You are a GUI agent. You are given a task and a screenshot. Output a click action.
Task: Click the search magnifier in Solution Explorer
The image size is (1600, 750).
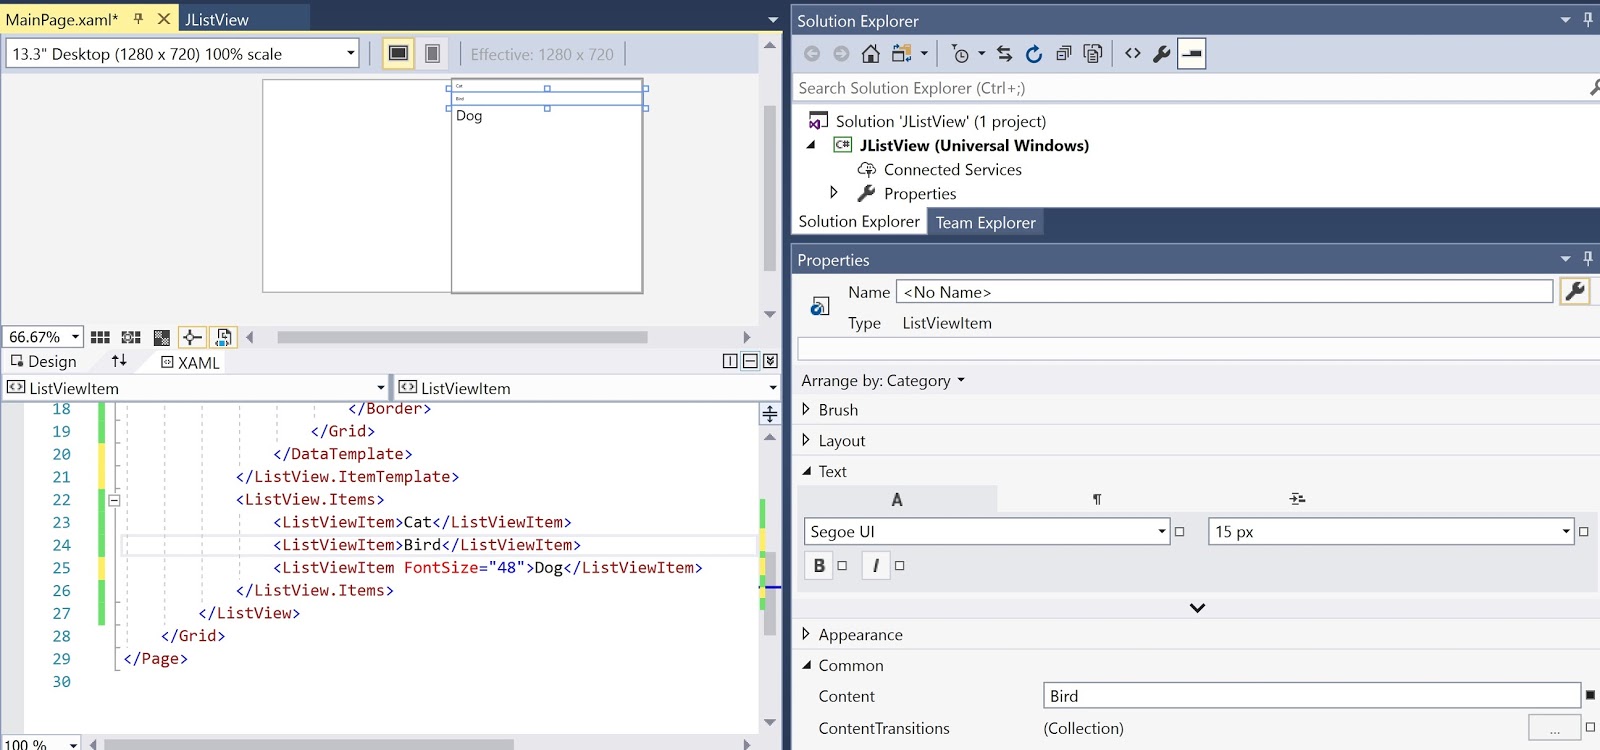pos(1593,88)
